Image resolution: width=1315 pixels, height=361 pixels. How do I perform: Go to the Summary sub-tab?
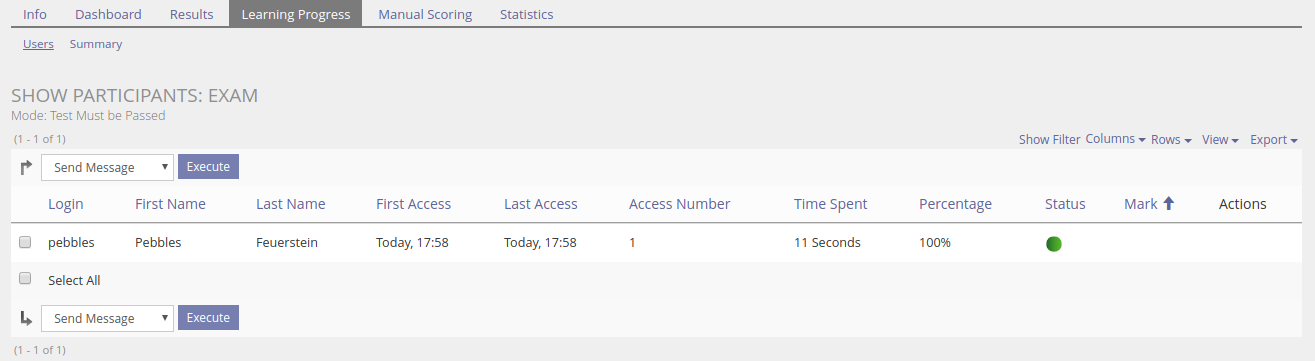[x=96, y=44]
